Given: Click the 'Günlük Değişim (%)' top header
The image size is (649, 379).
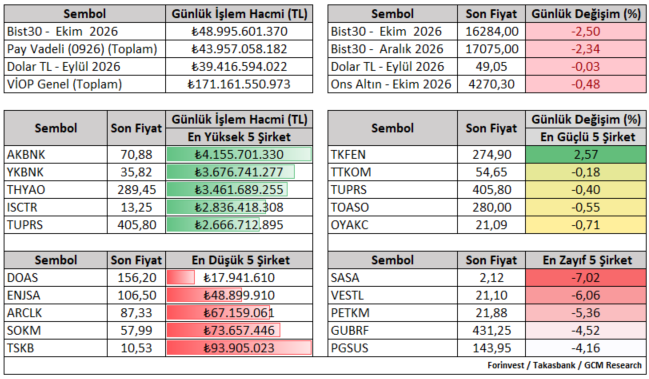Looking at the screenshot, I should (586, 14).
